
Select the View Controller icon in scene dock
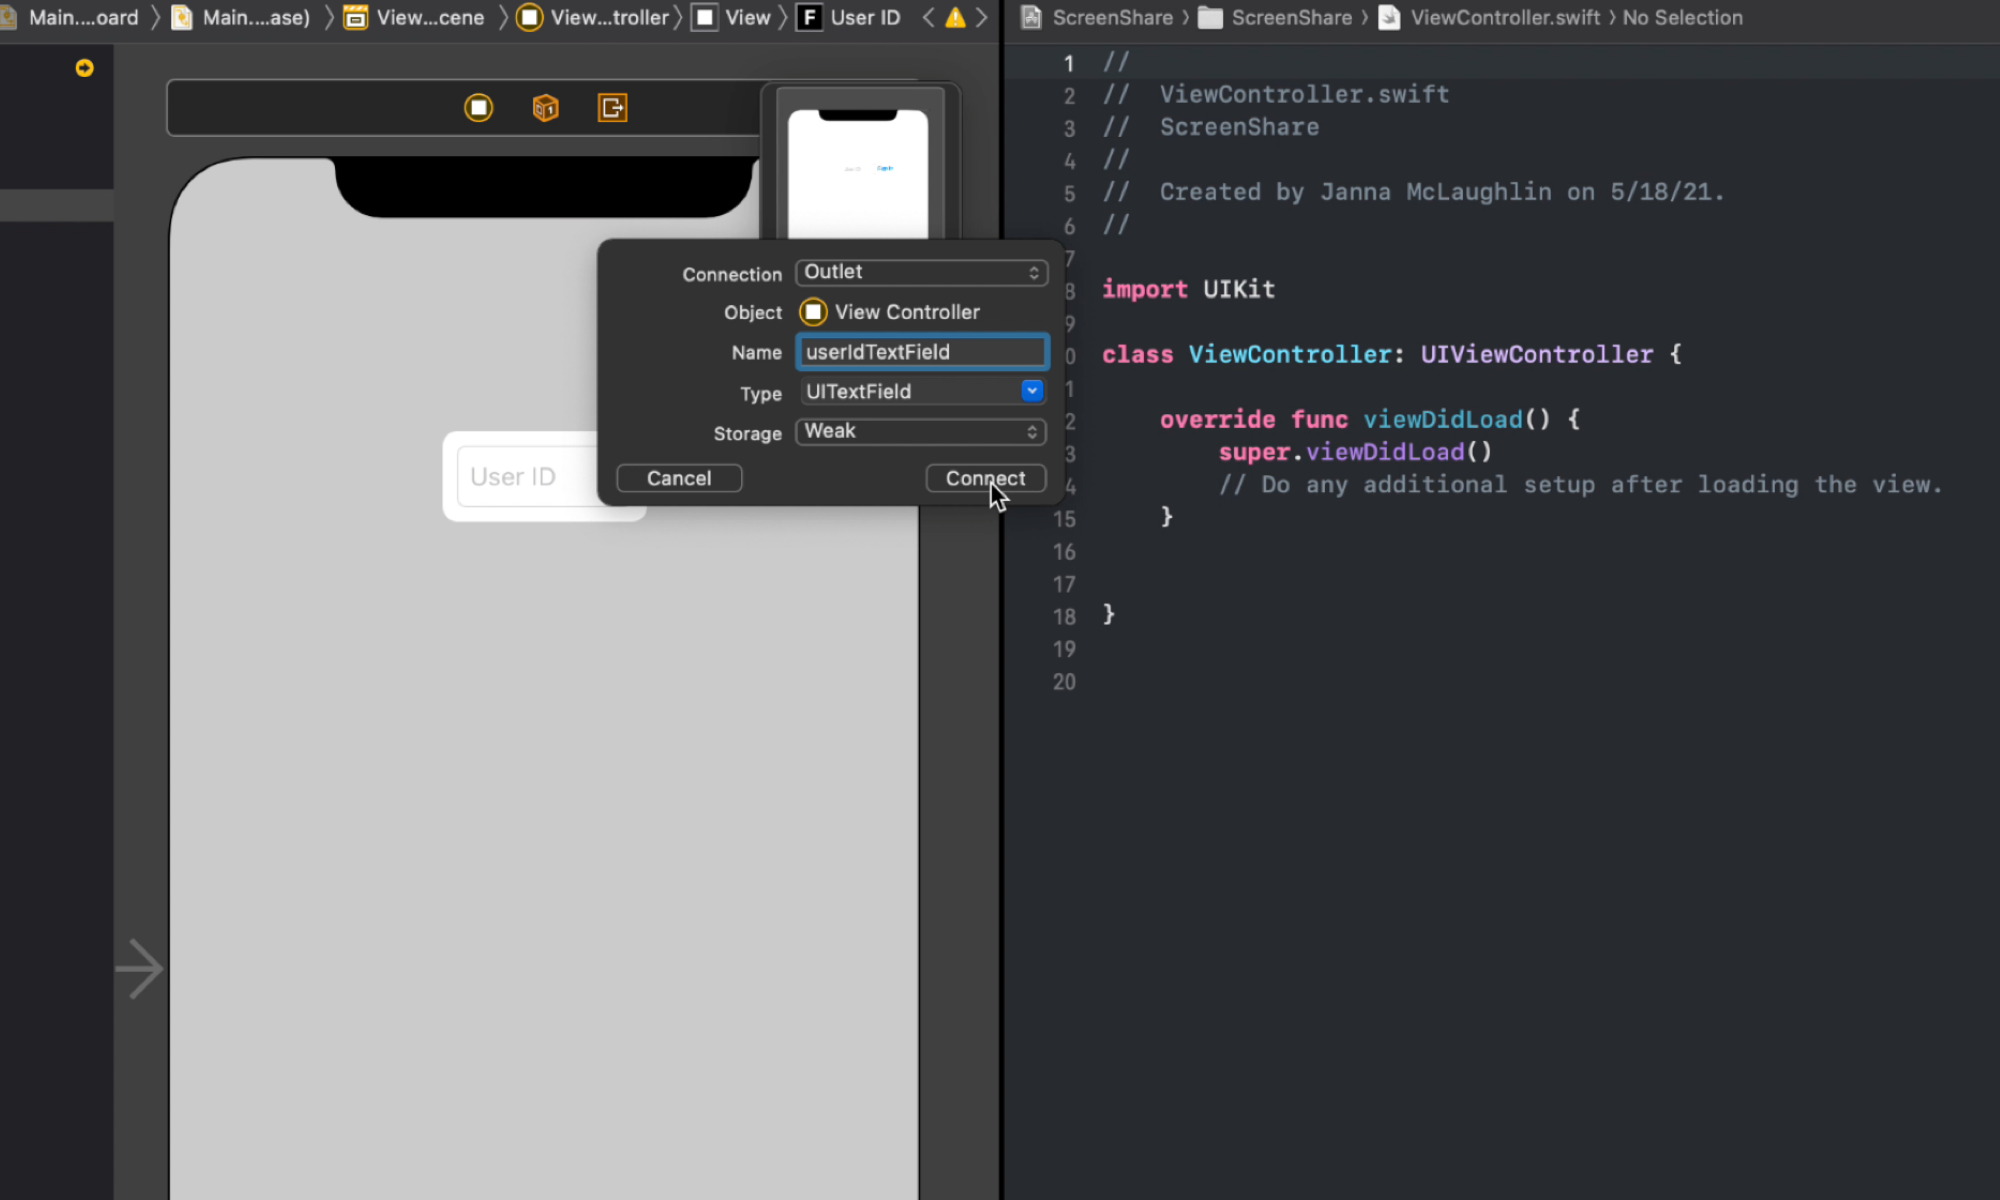479,107
